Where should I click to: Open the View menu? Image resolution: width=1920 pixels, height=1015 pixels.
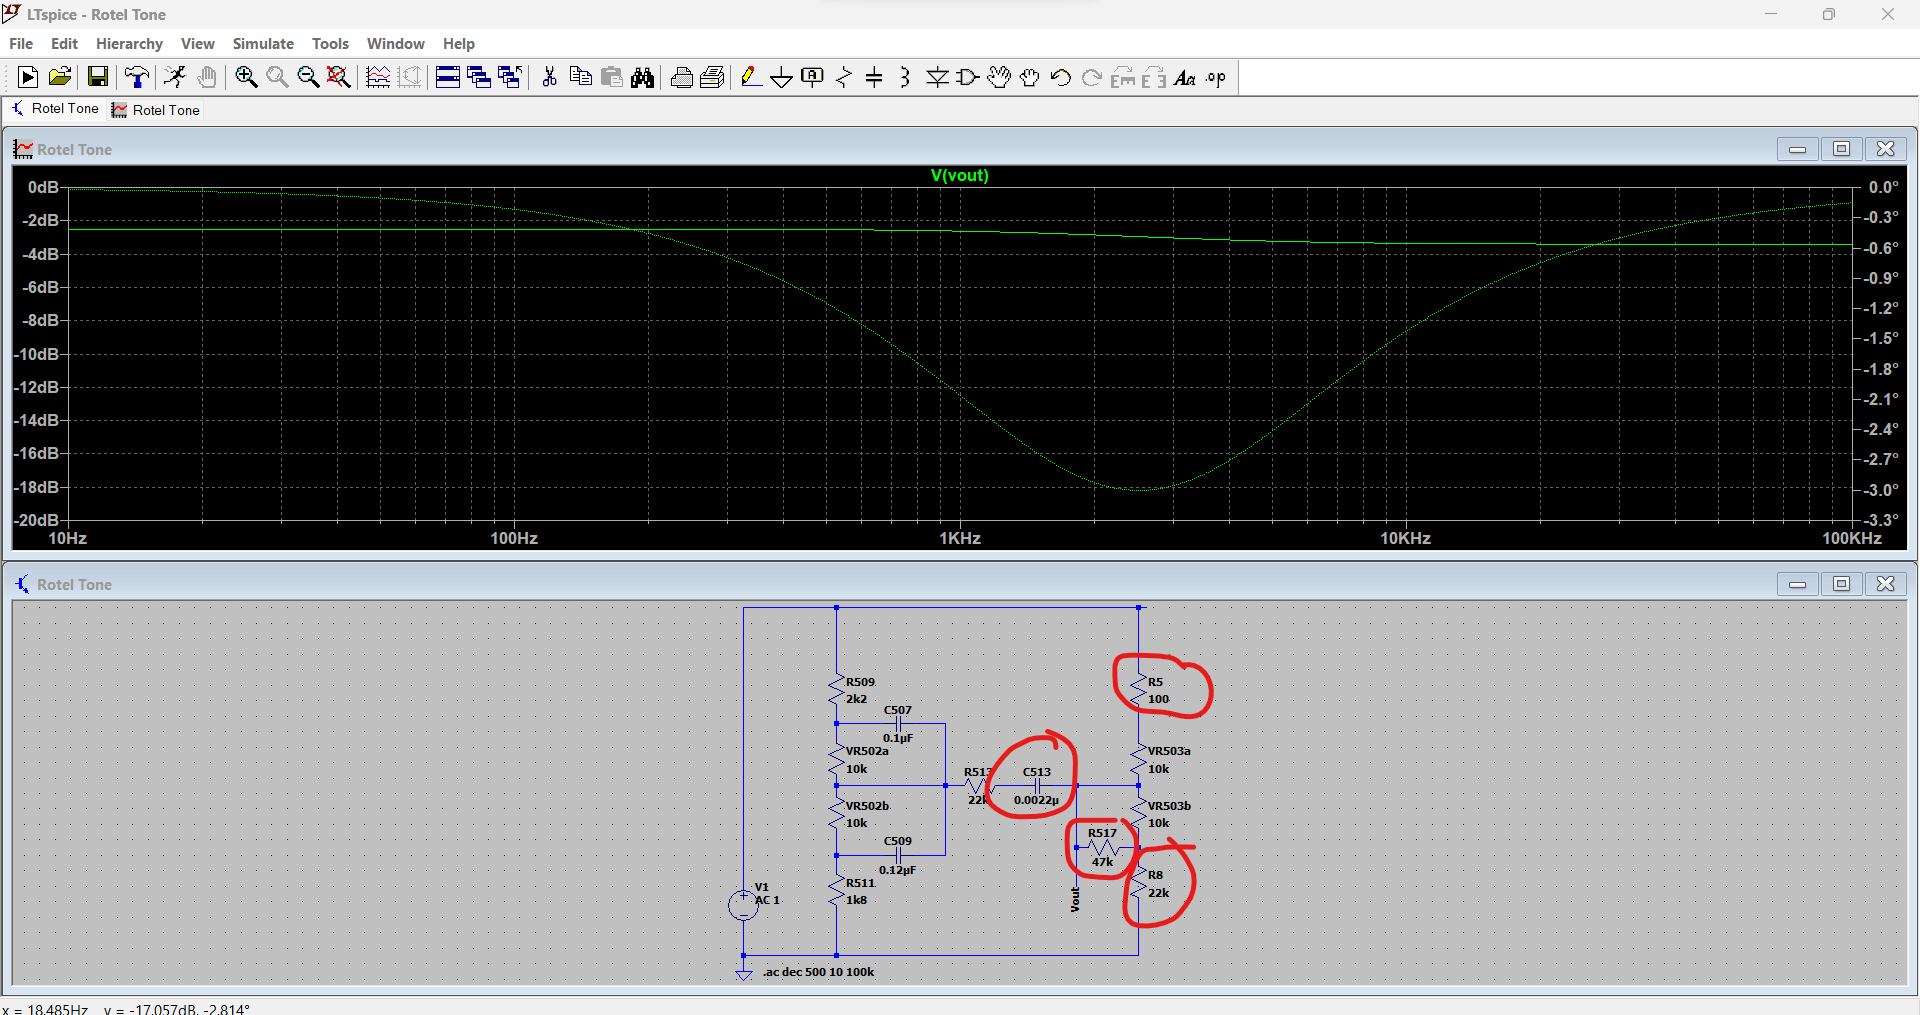pyautogui.click(x=198, y=44)
